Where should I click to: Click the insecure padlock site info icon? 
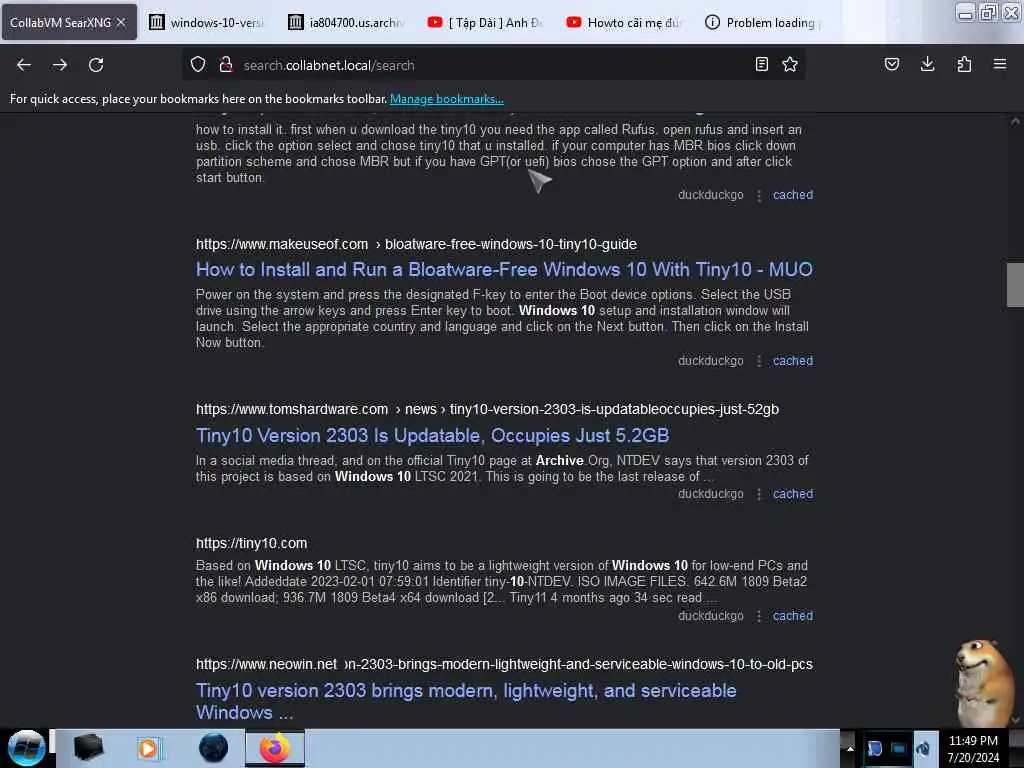click(226, 65)
